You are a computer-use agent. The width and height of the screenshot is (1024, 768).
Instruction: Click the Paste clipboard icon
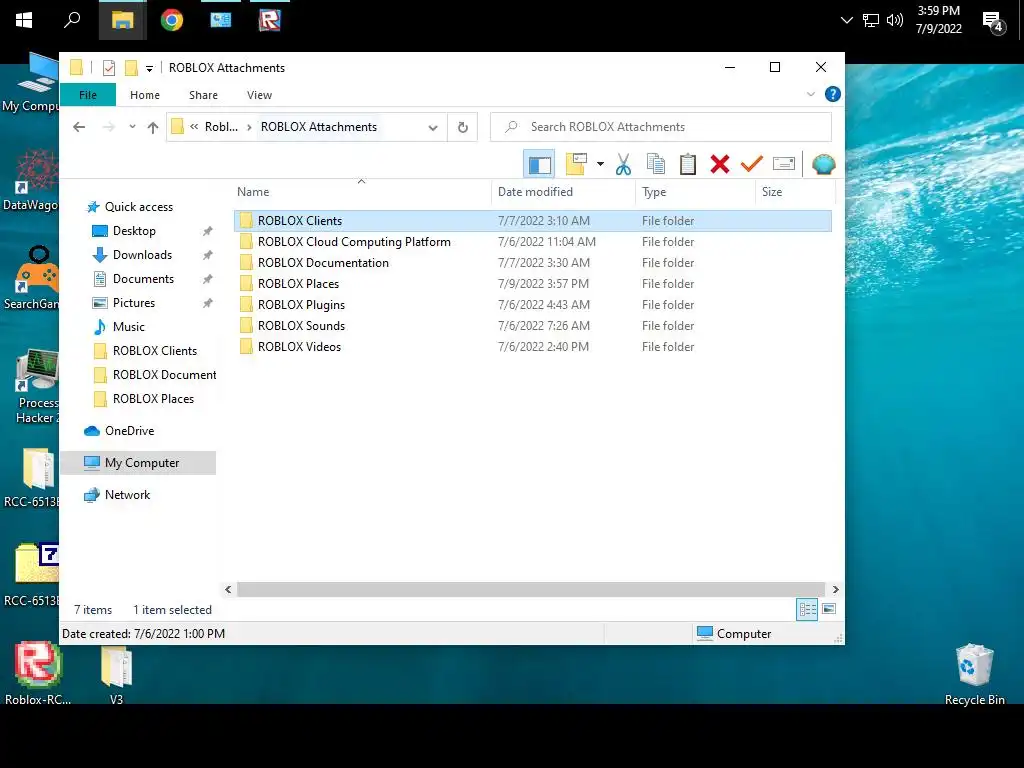click(688, 165)
